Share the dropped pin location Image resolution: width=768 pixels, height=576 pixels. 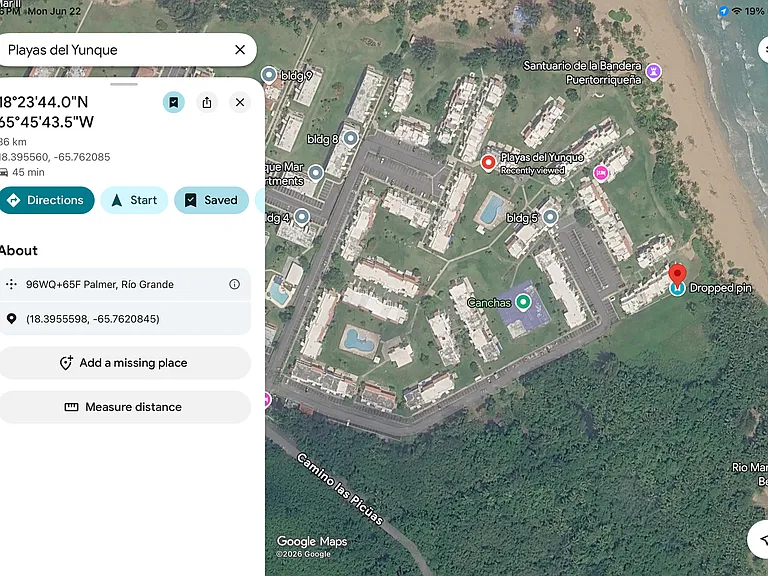[x=207, y=102]
